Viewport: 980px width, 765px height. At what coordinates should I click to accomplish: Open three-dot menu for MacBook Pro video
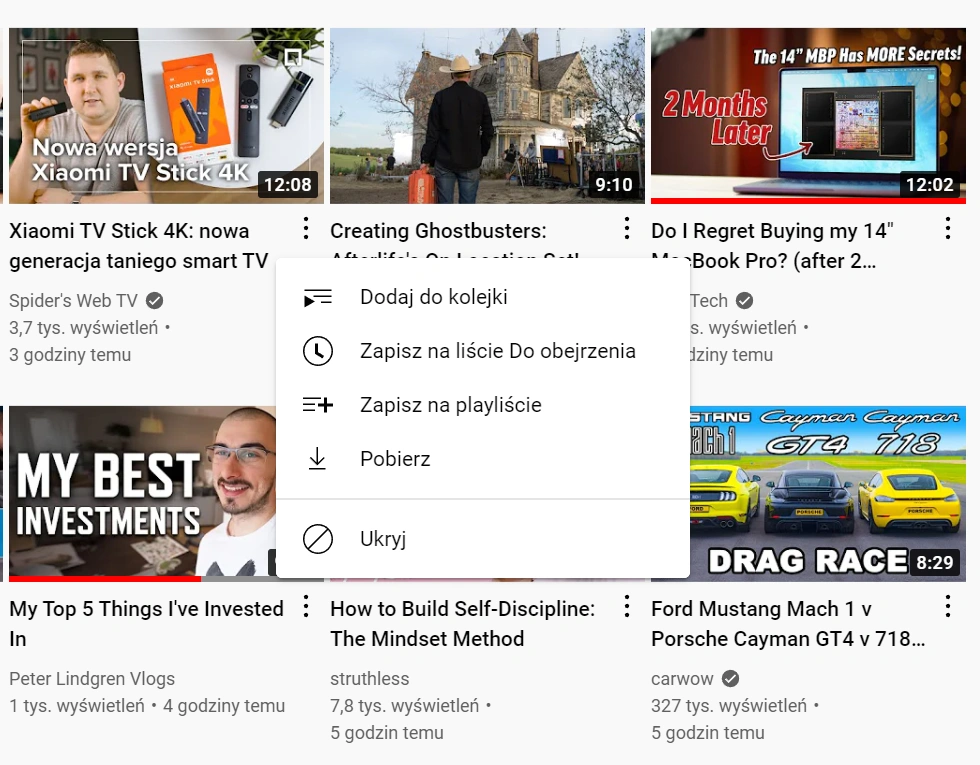948,229
